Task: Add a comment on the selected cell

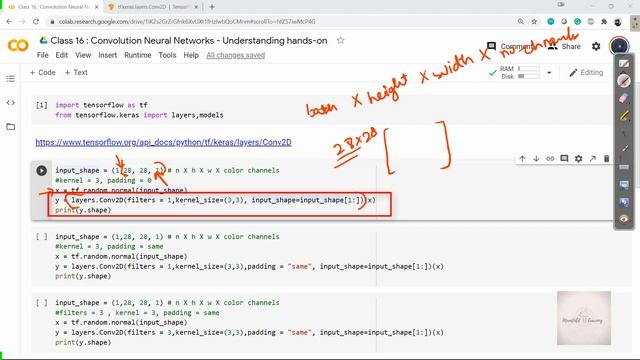Action: tap(564, 158)
